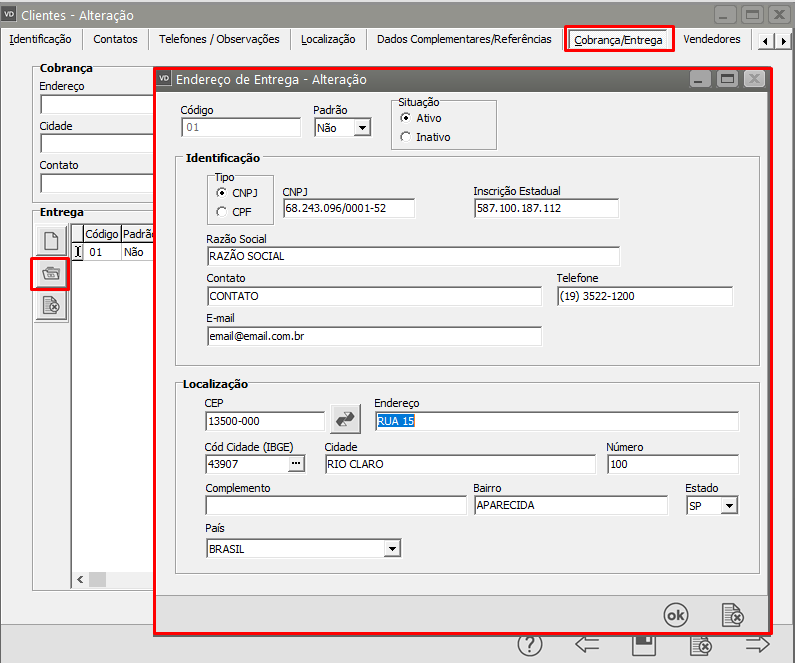Screen dimensions: 795x663
Task: Expand the Padrão dropdown
Action: pos(361,128)
